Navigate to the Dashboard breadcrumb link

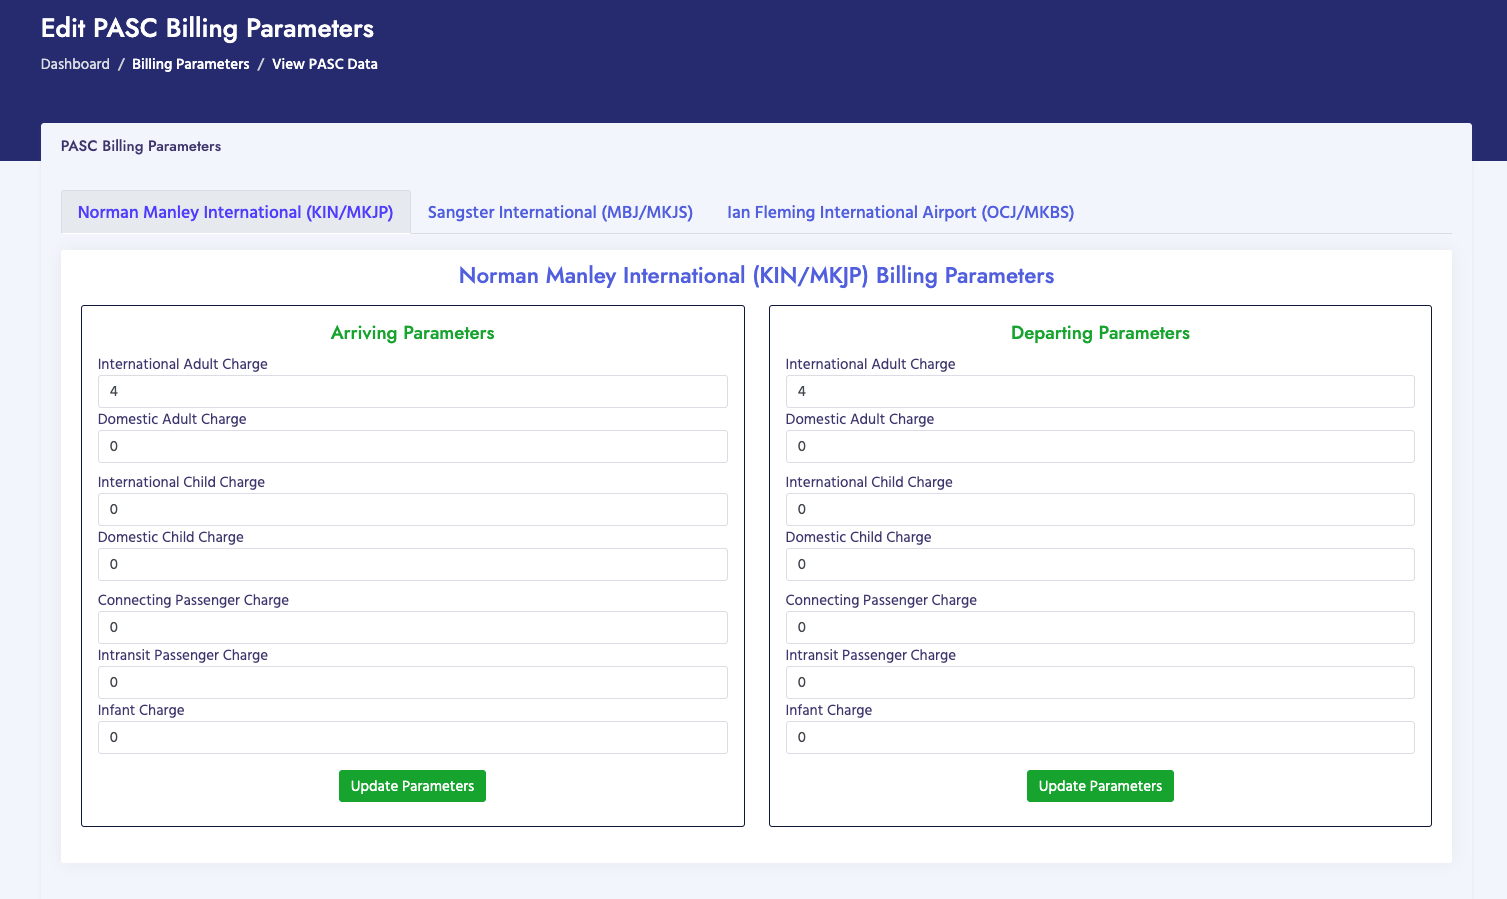[x=74, y=63]
